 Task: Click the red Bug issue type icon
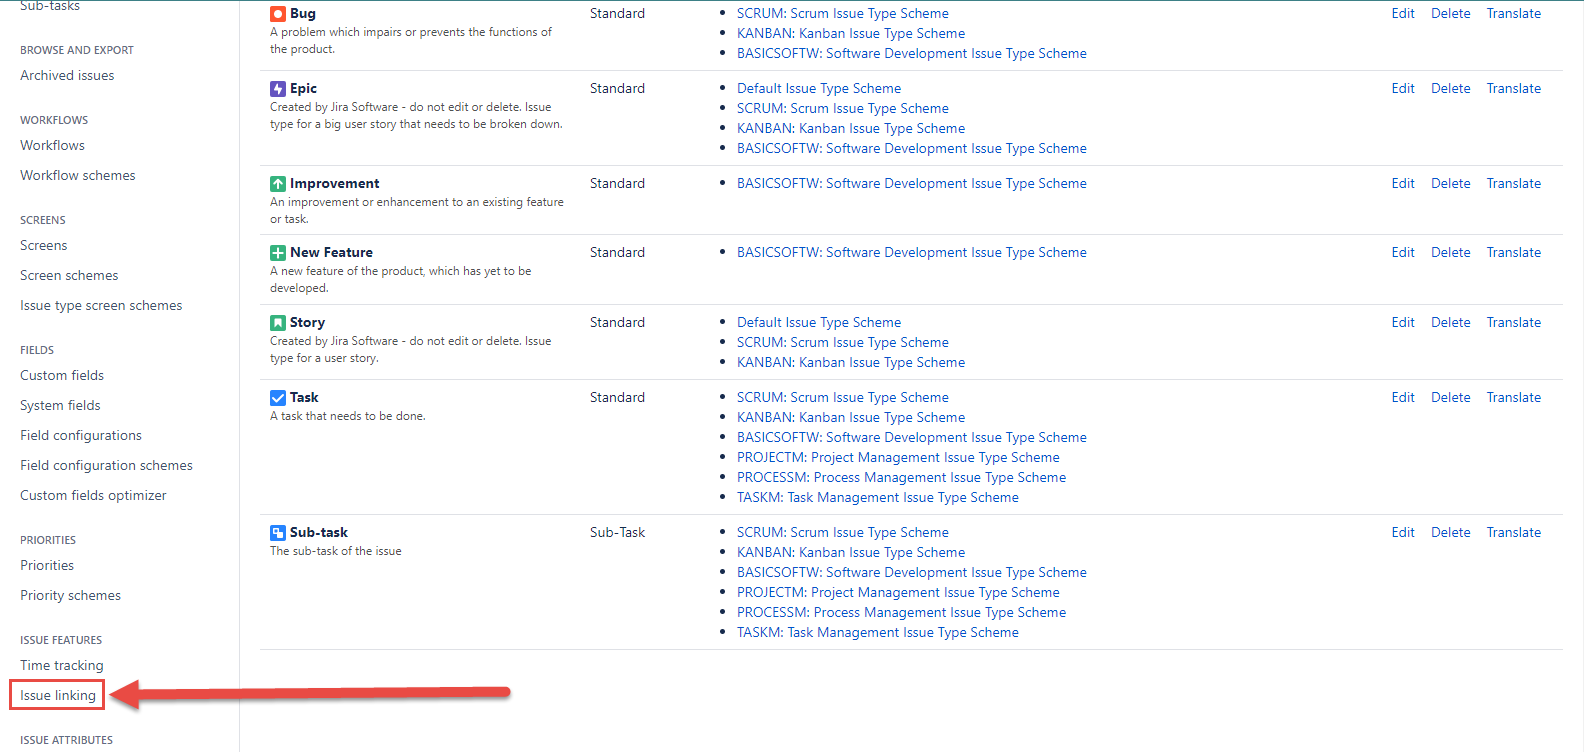[278, 14]
